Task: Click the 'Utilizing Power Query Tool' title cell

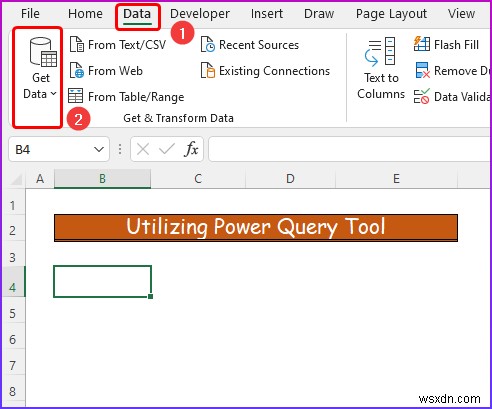Action: pyautogui.click(x=256, y=228)
